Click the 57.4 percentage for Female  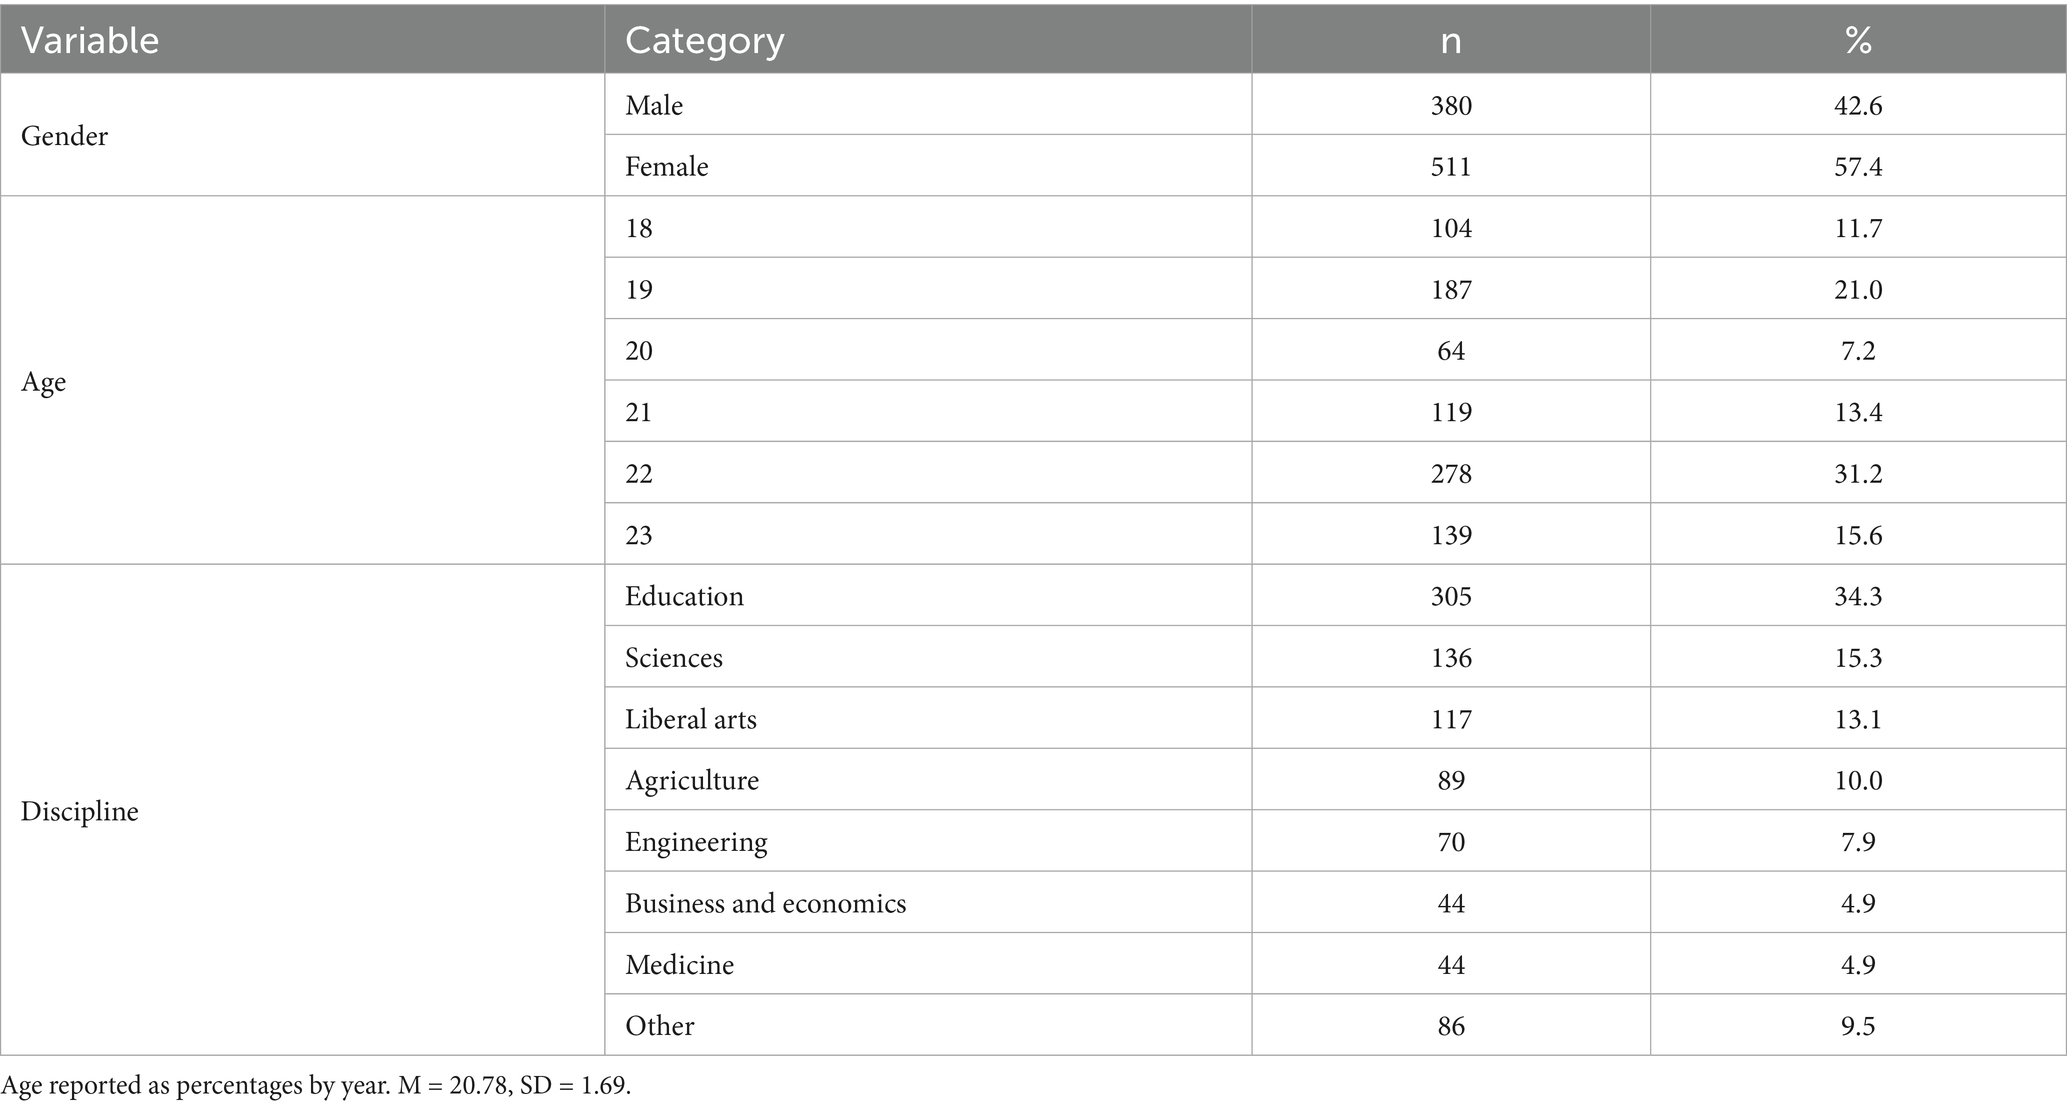pos(1858,166)
